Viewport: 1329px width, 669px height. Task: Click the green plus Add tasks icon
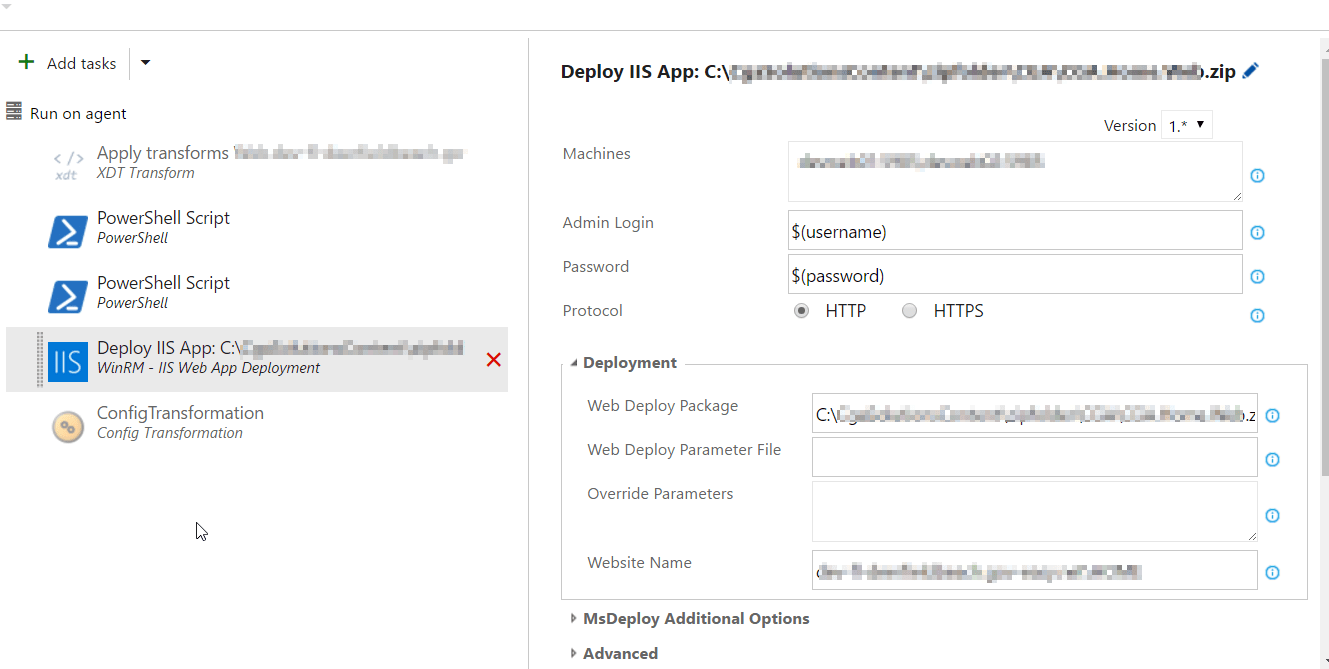point(26,63)
